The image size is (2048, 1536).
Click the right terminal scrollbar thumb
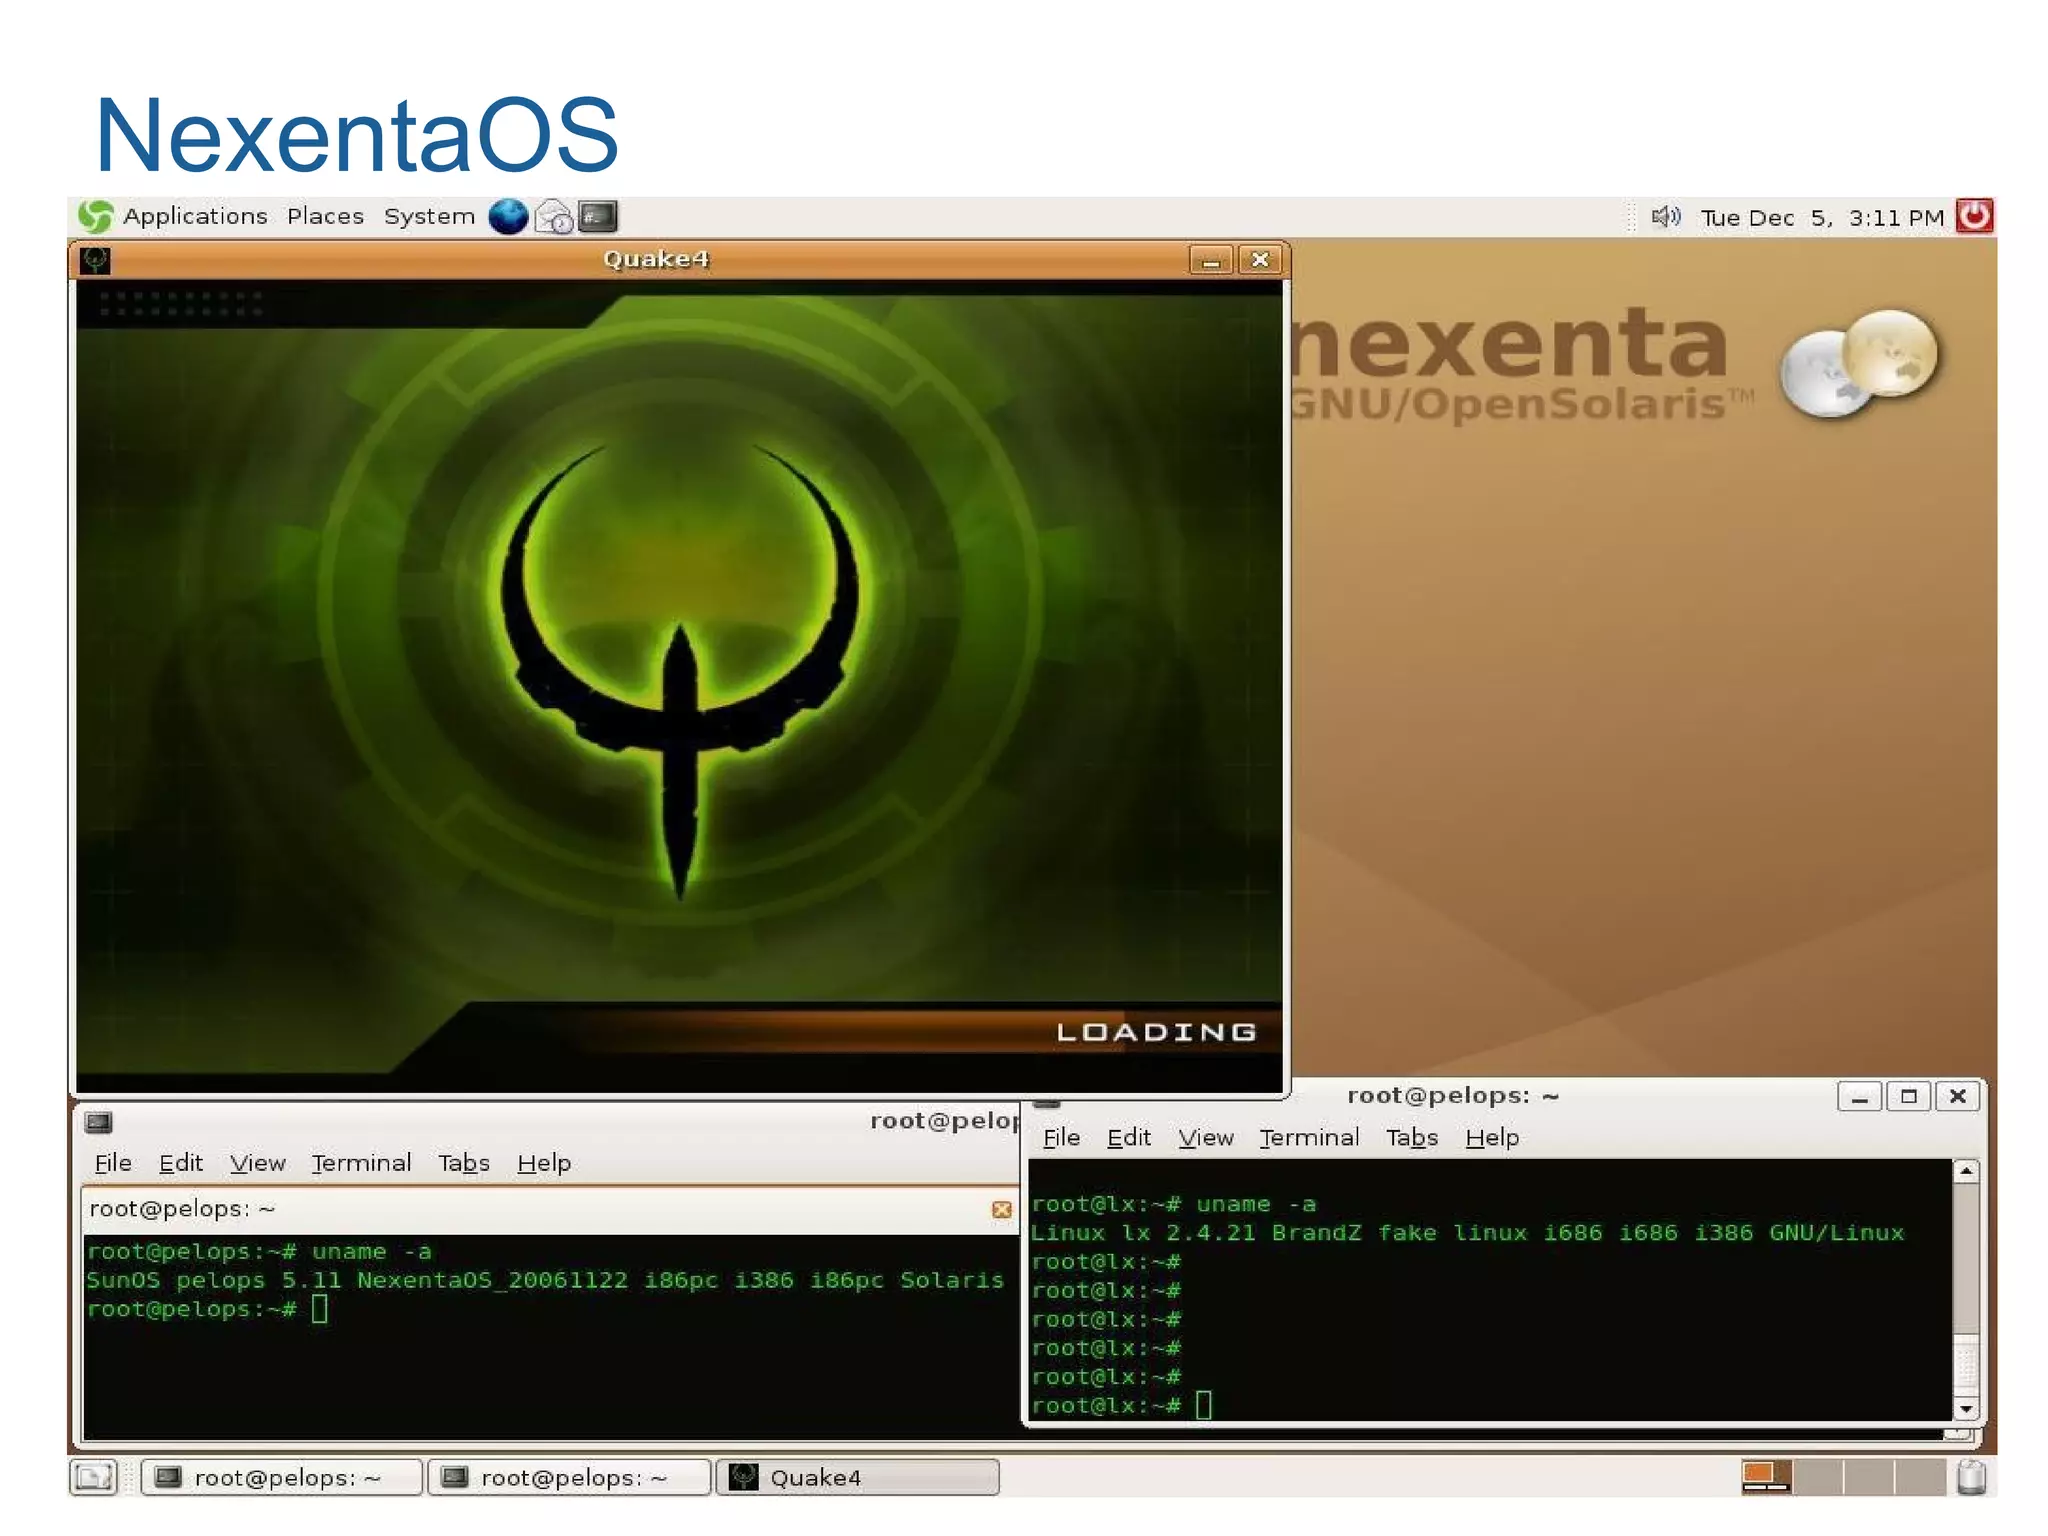click(x=1965, y=1365)
